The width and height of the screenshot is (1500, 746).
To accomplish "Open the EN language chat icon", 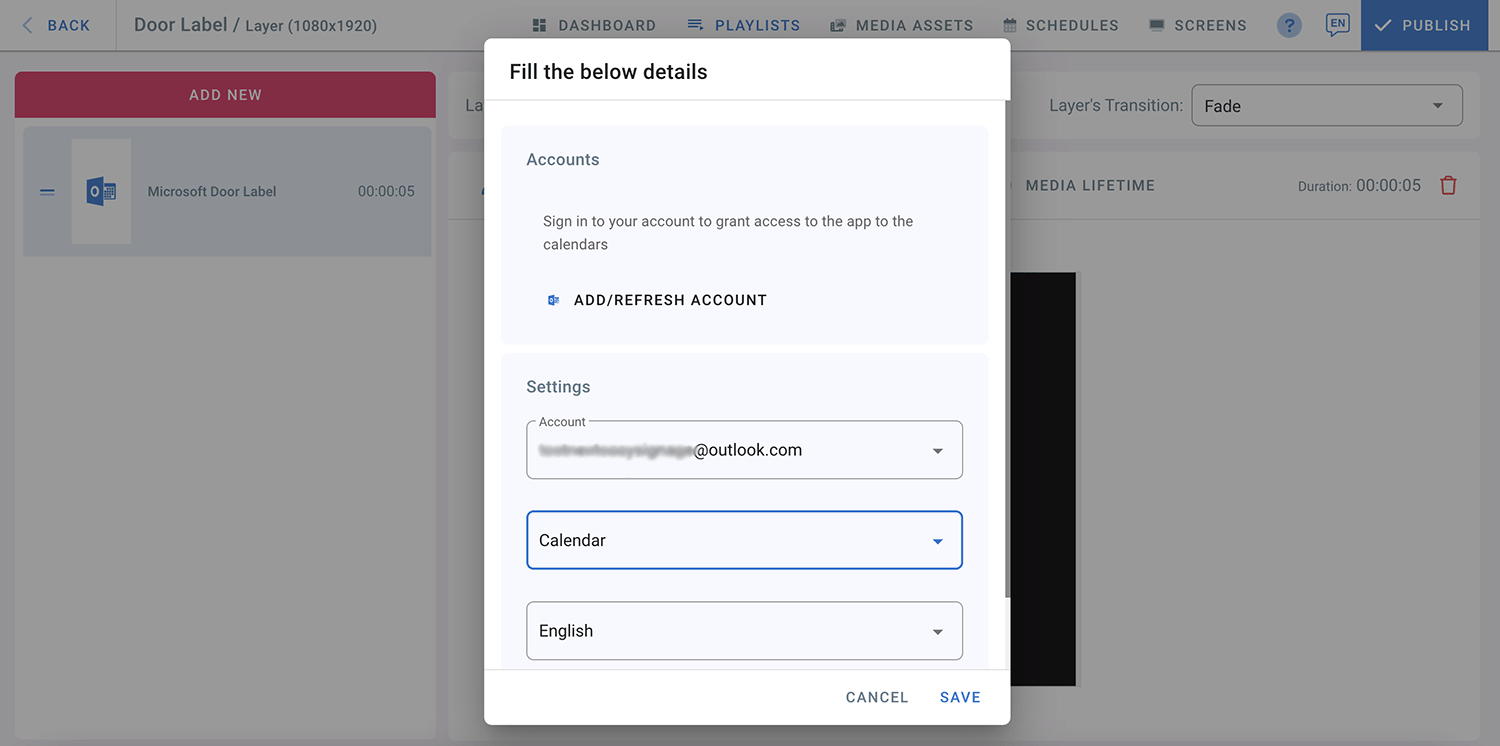I will pos(1337,25).
